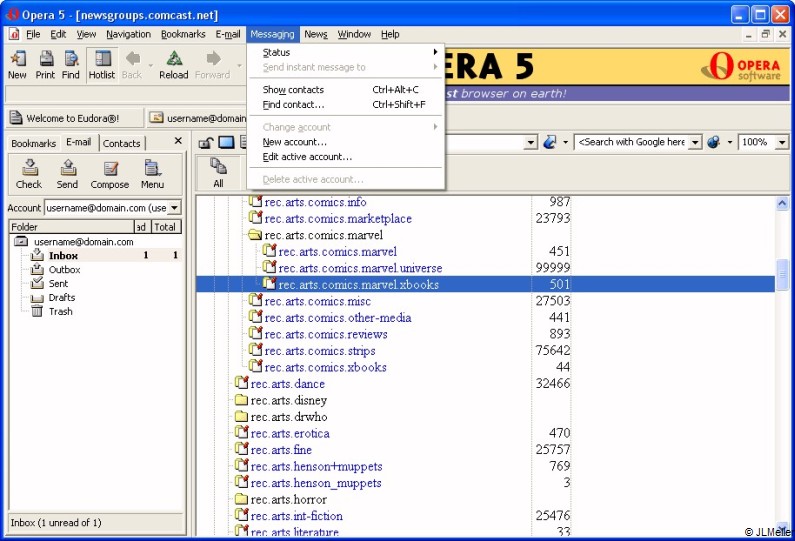Image resolution: width=795 pixels, height=541 pixels.
Task: Open rec.arts.comics.strips newsgroup
Action: pos(320,351)
